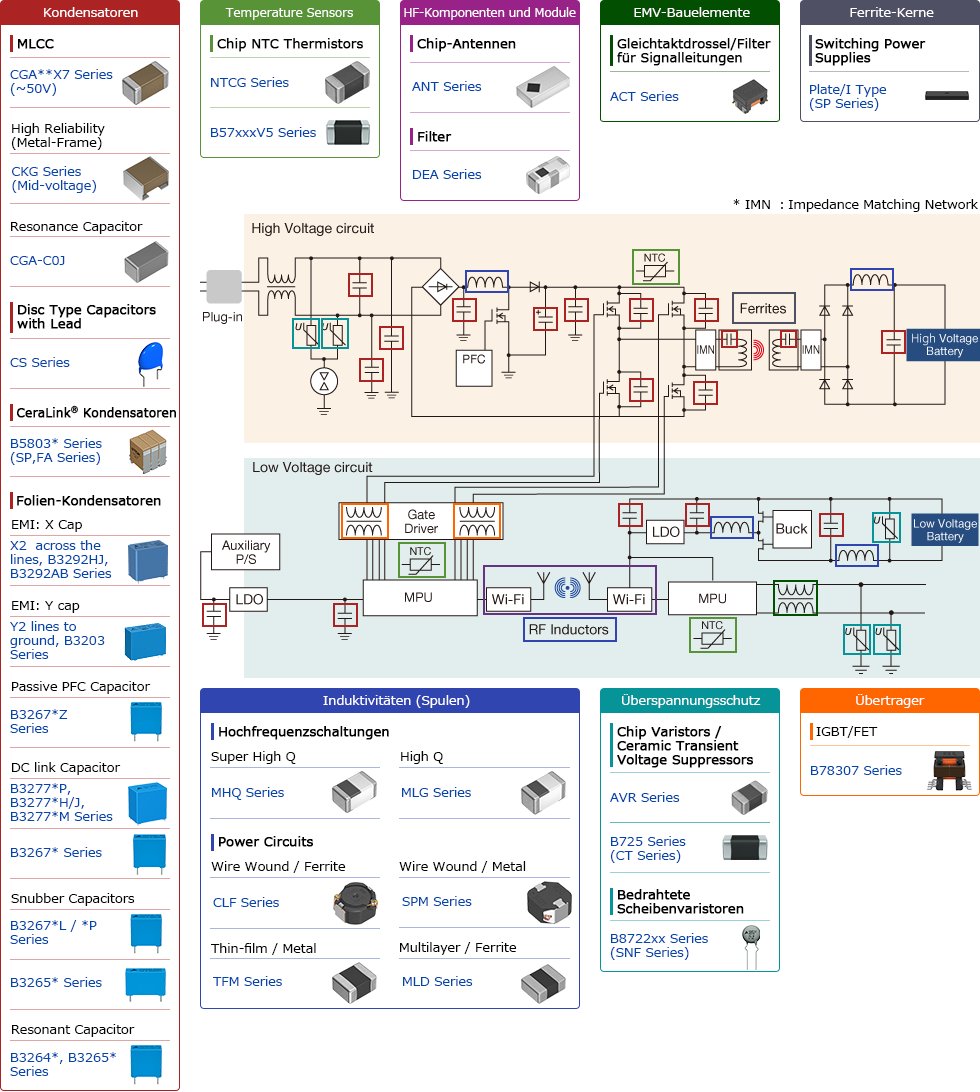
Task: Click the High Voltage Battery block
Action: [943, 345]
